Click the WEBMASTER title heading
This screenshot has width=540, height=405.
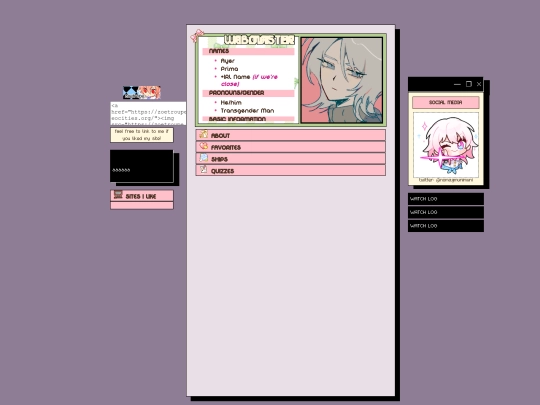click(x=259, y=40)
